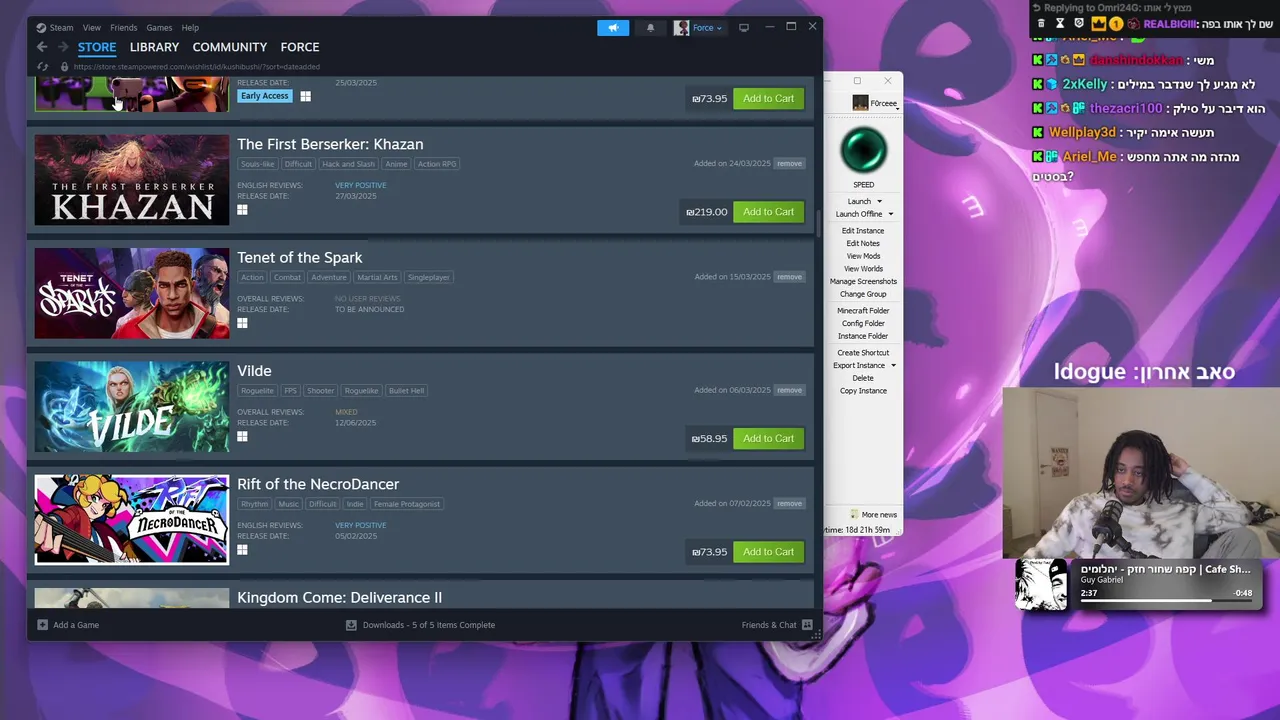Click the Rift of the NecroDancer thumbnail
The height and width of the screenshot is (720, 1280).
pyautogui.click(x=132, y=520)
